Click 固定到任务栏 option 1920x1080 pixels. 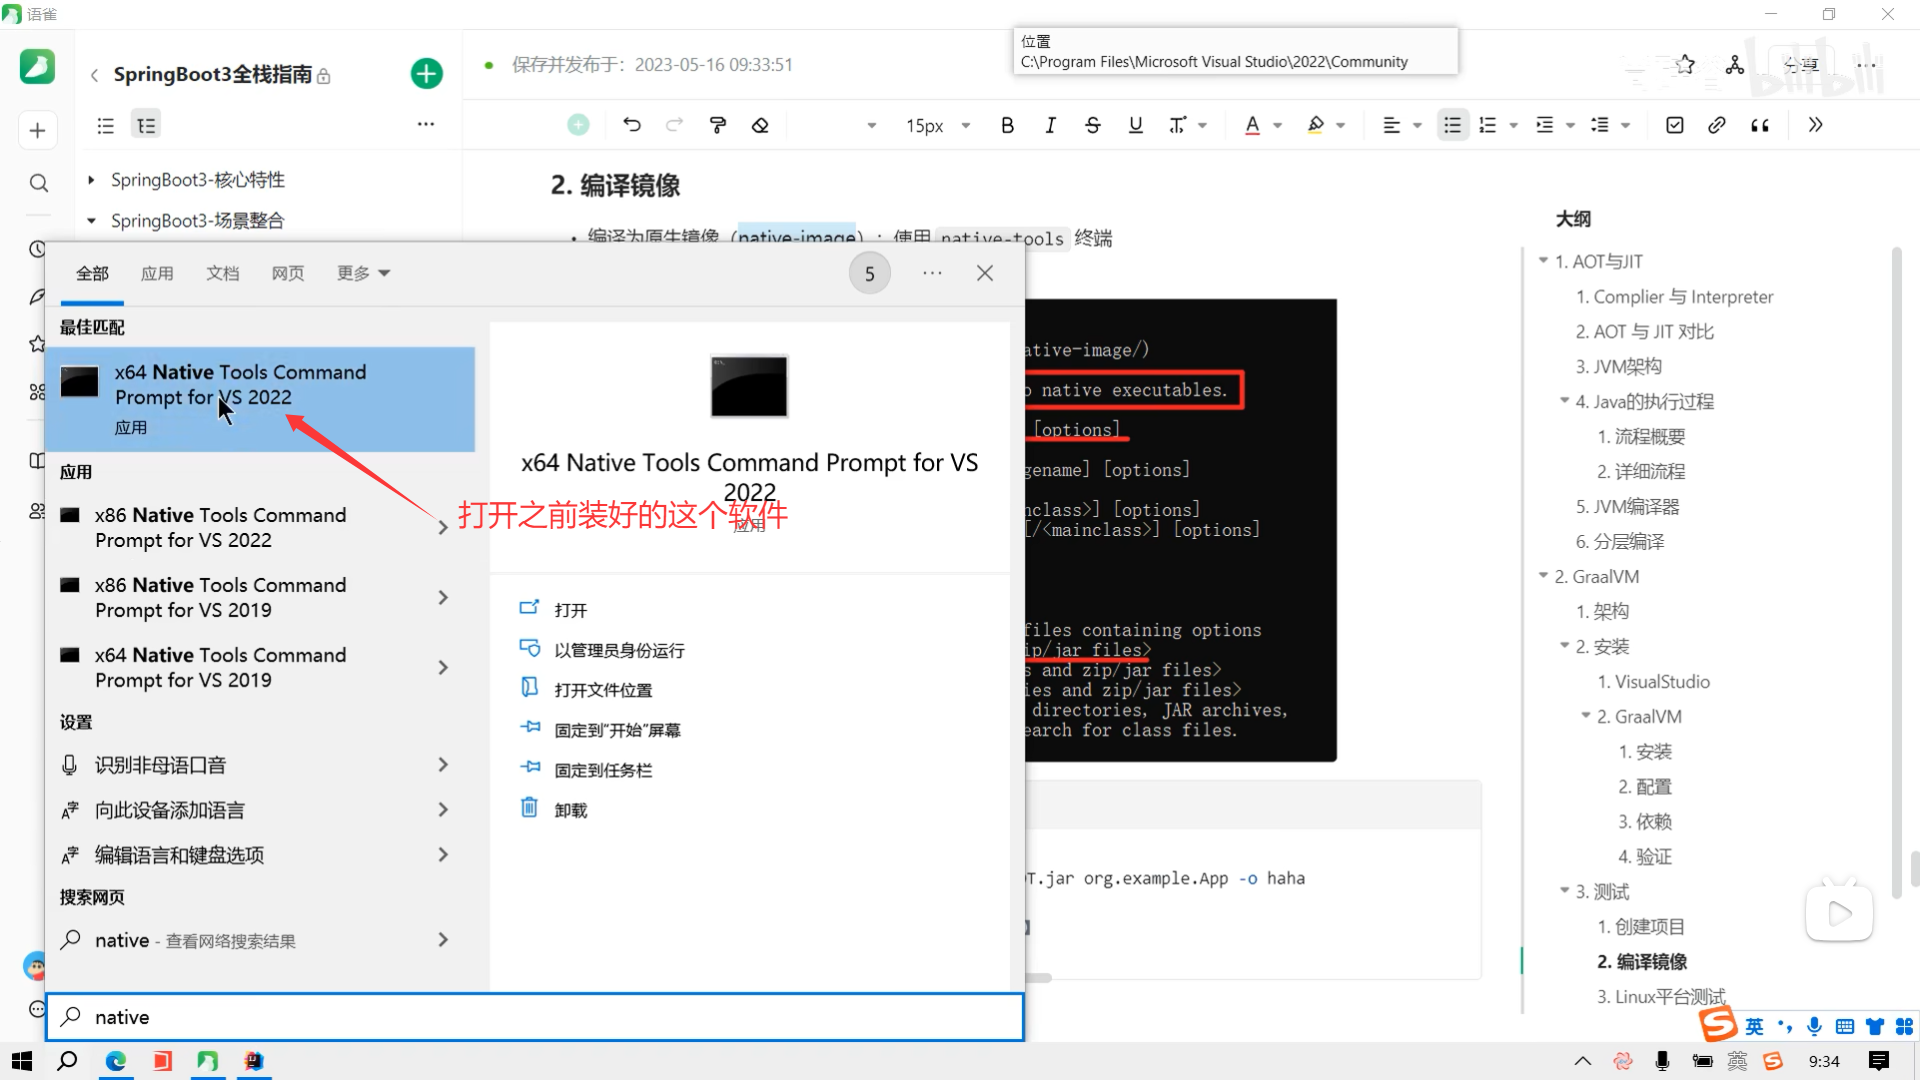(603, 768)
